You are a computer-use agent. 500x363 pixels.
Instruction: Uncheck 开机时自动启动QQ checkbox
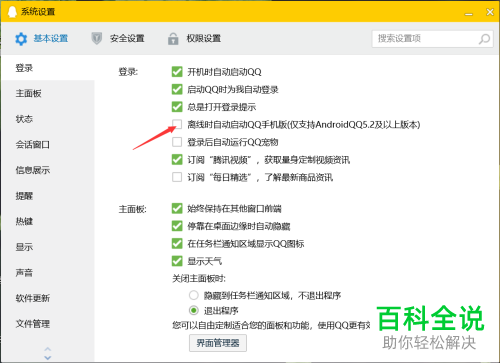point(177,72)
